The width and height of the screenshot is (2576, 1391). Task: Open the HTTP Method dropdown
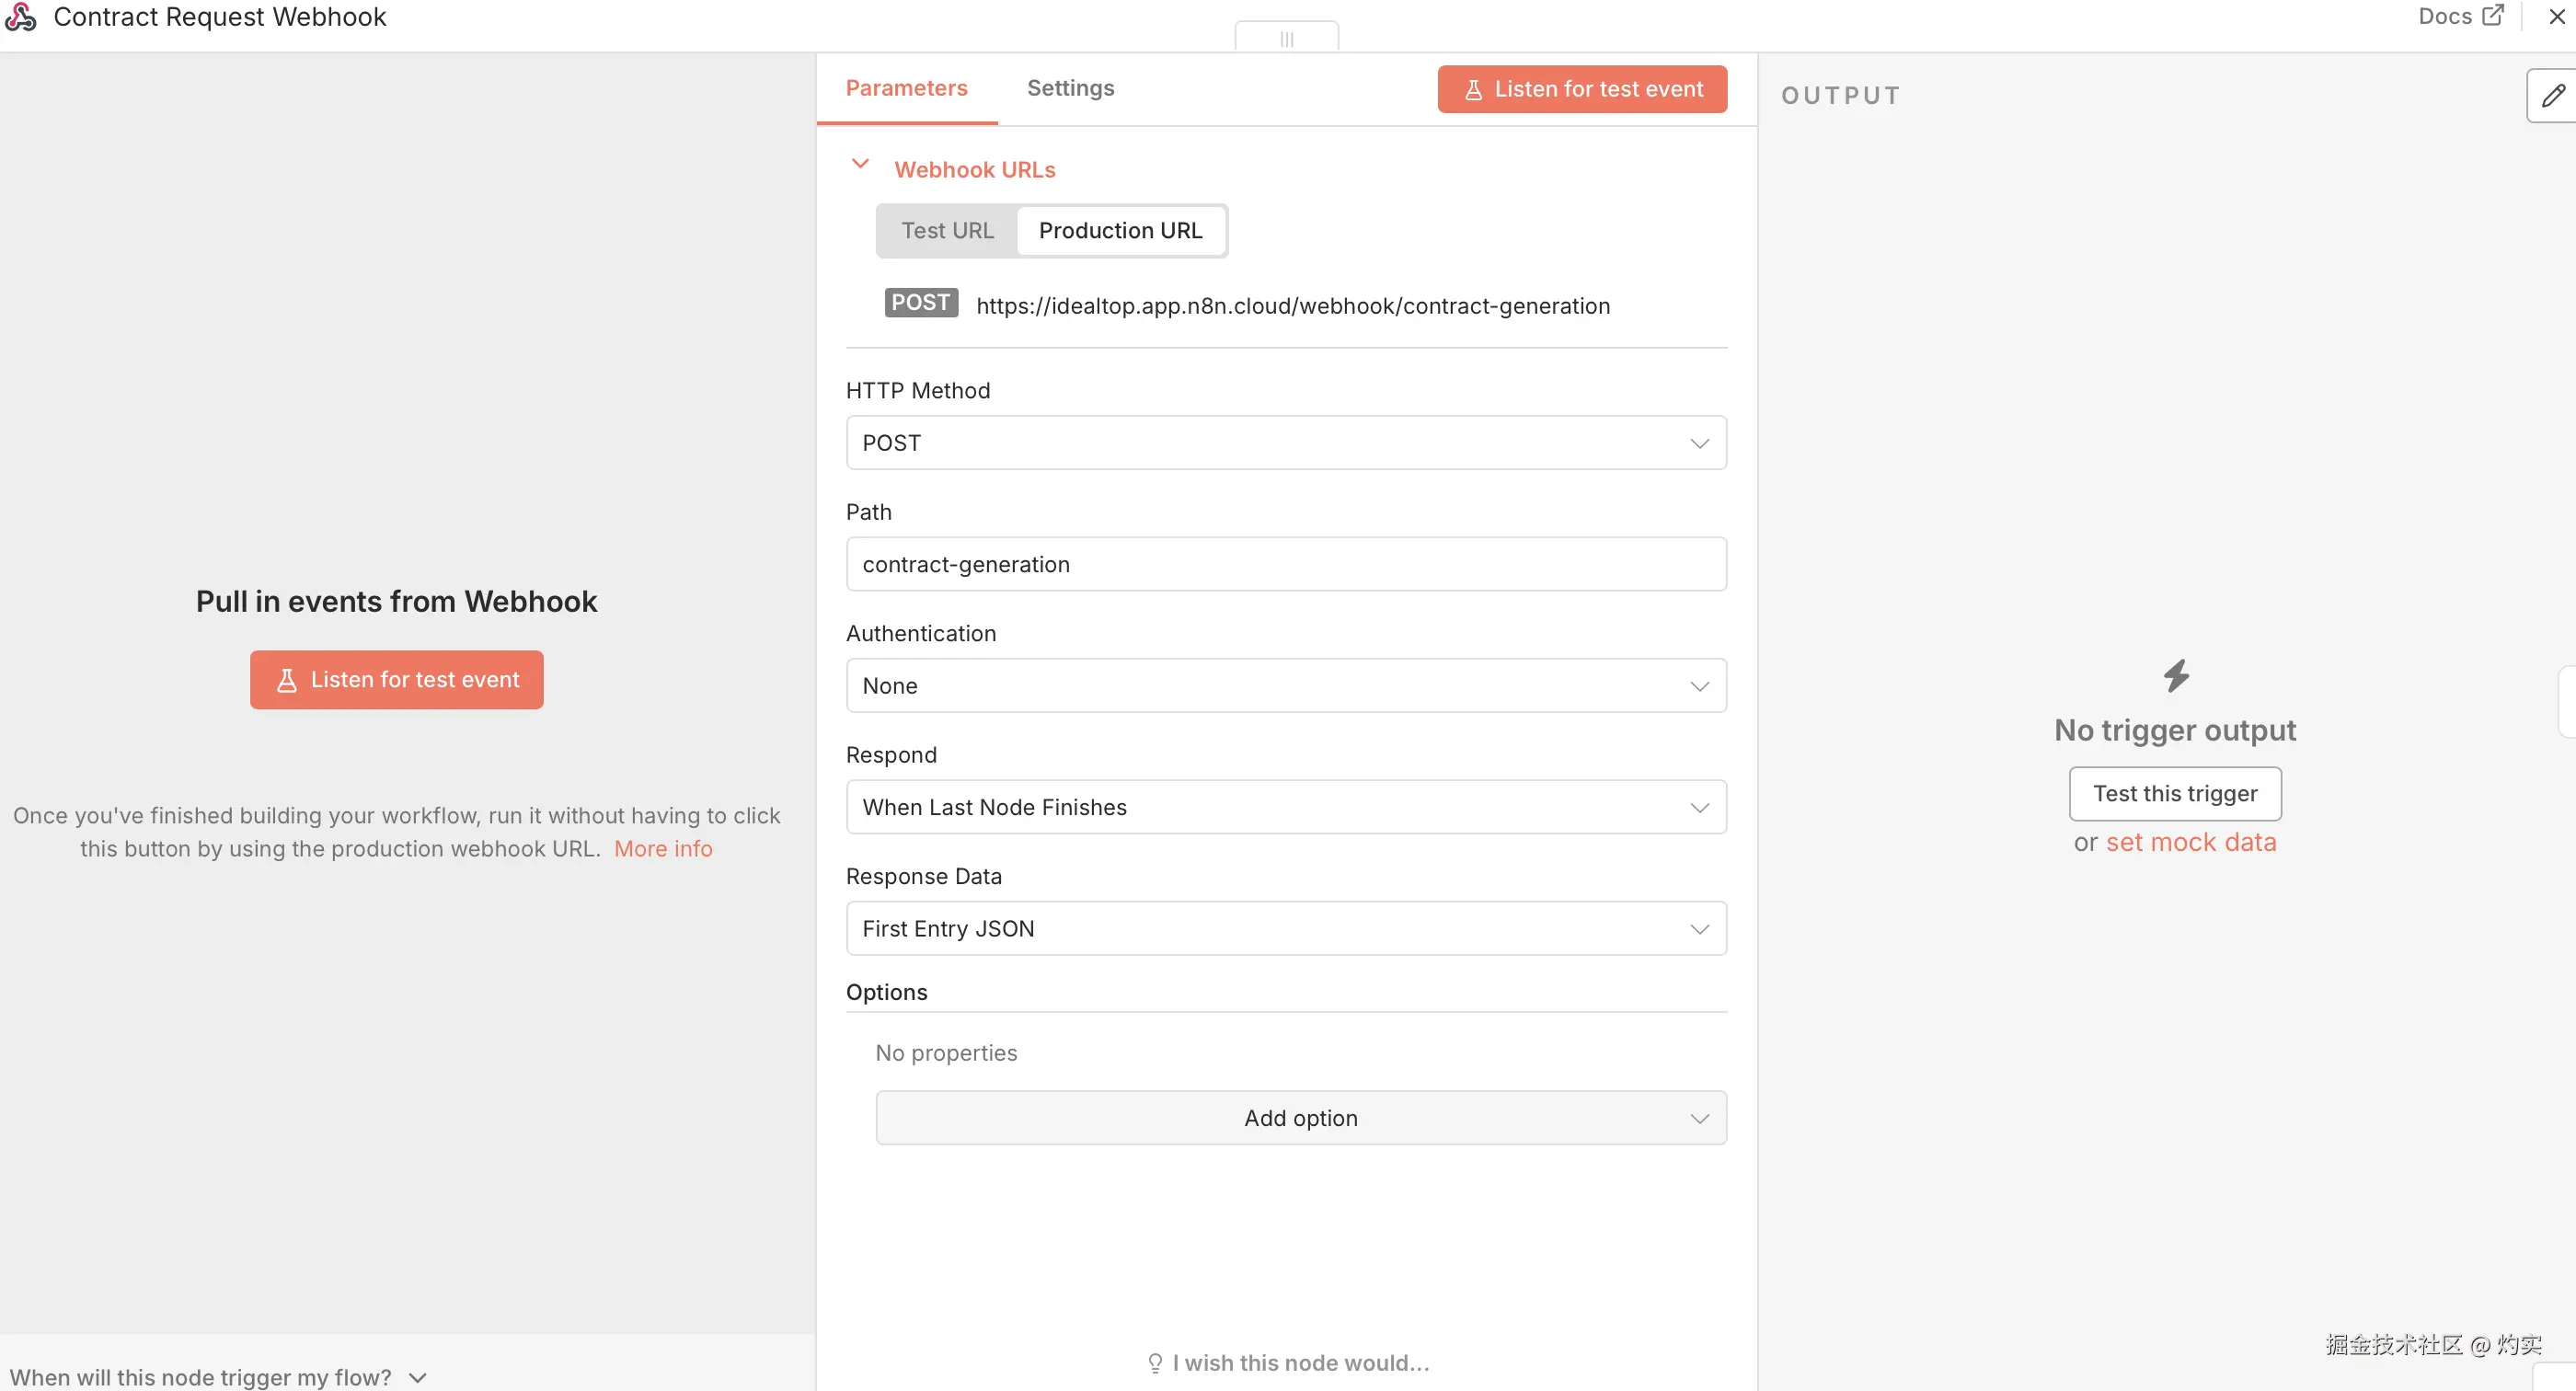coord(1285,442)
